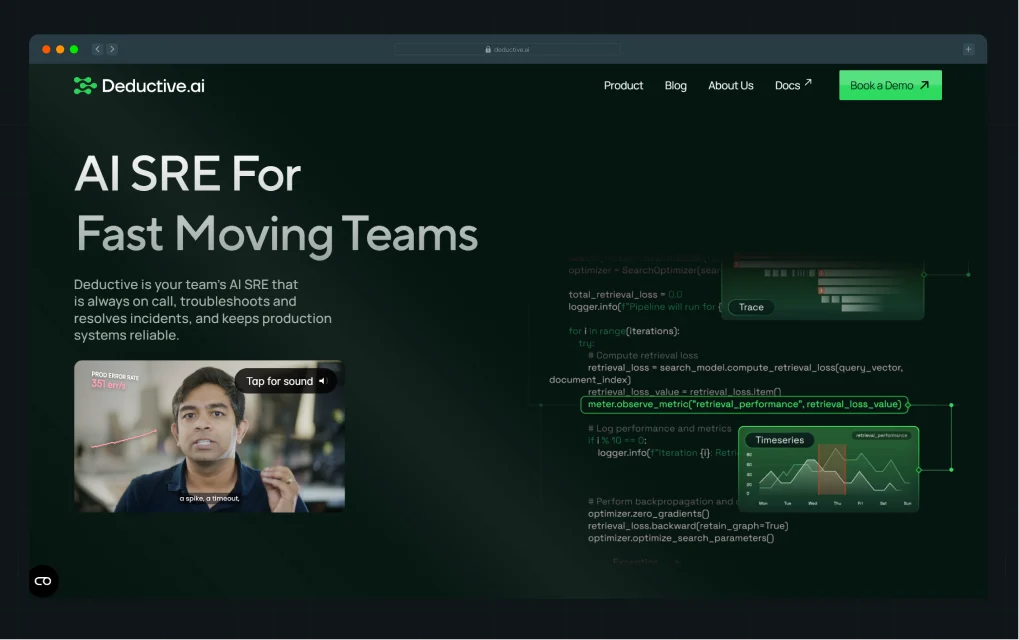Click the timeseries chart graphic
1019x640 pixels.
829,469
